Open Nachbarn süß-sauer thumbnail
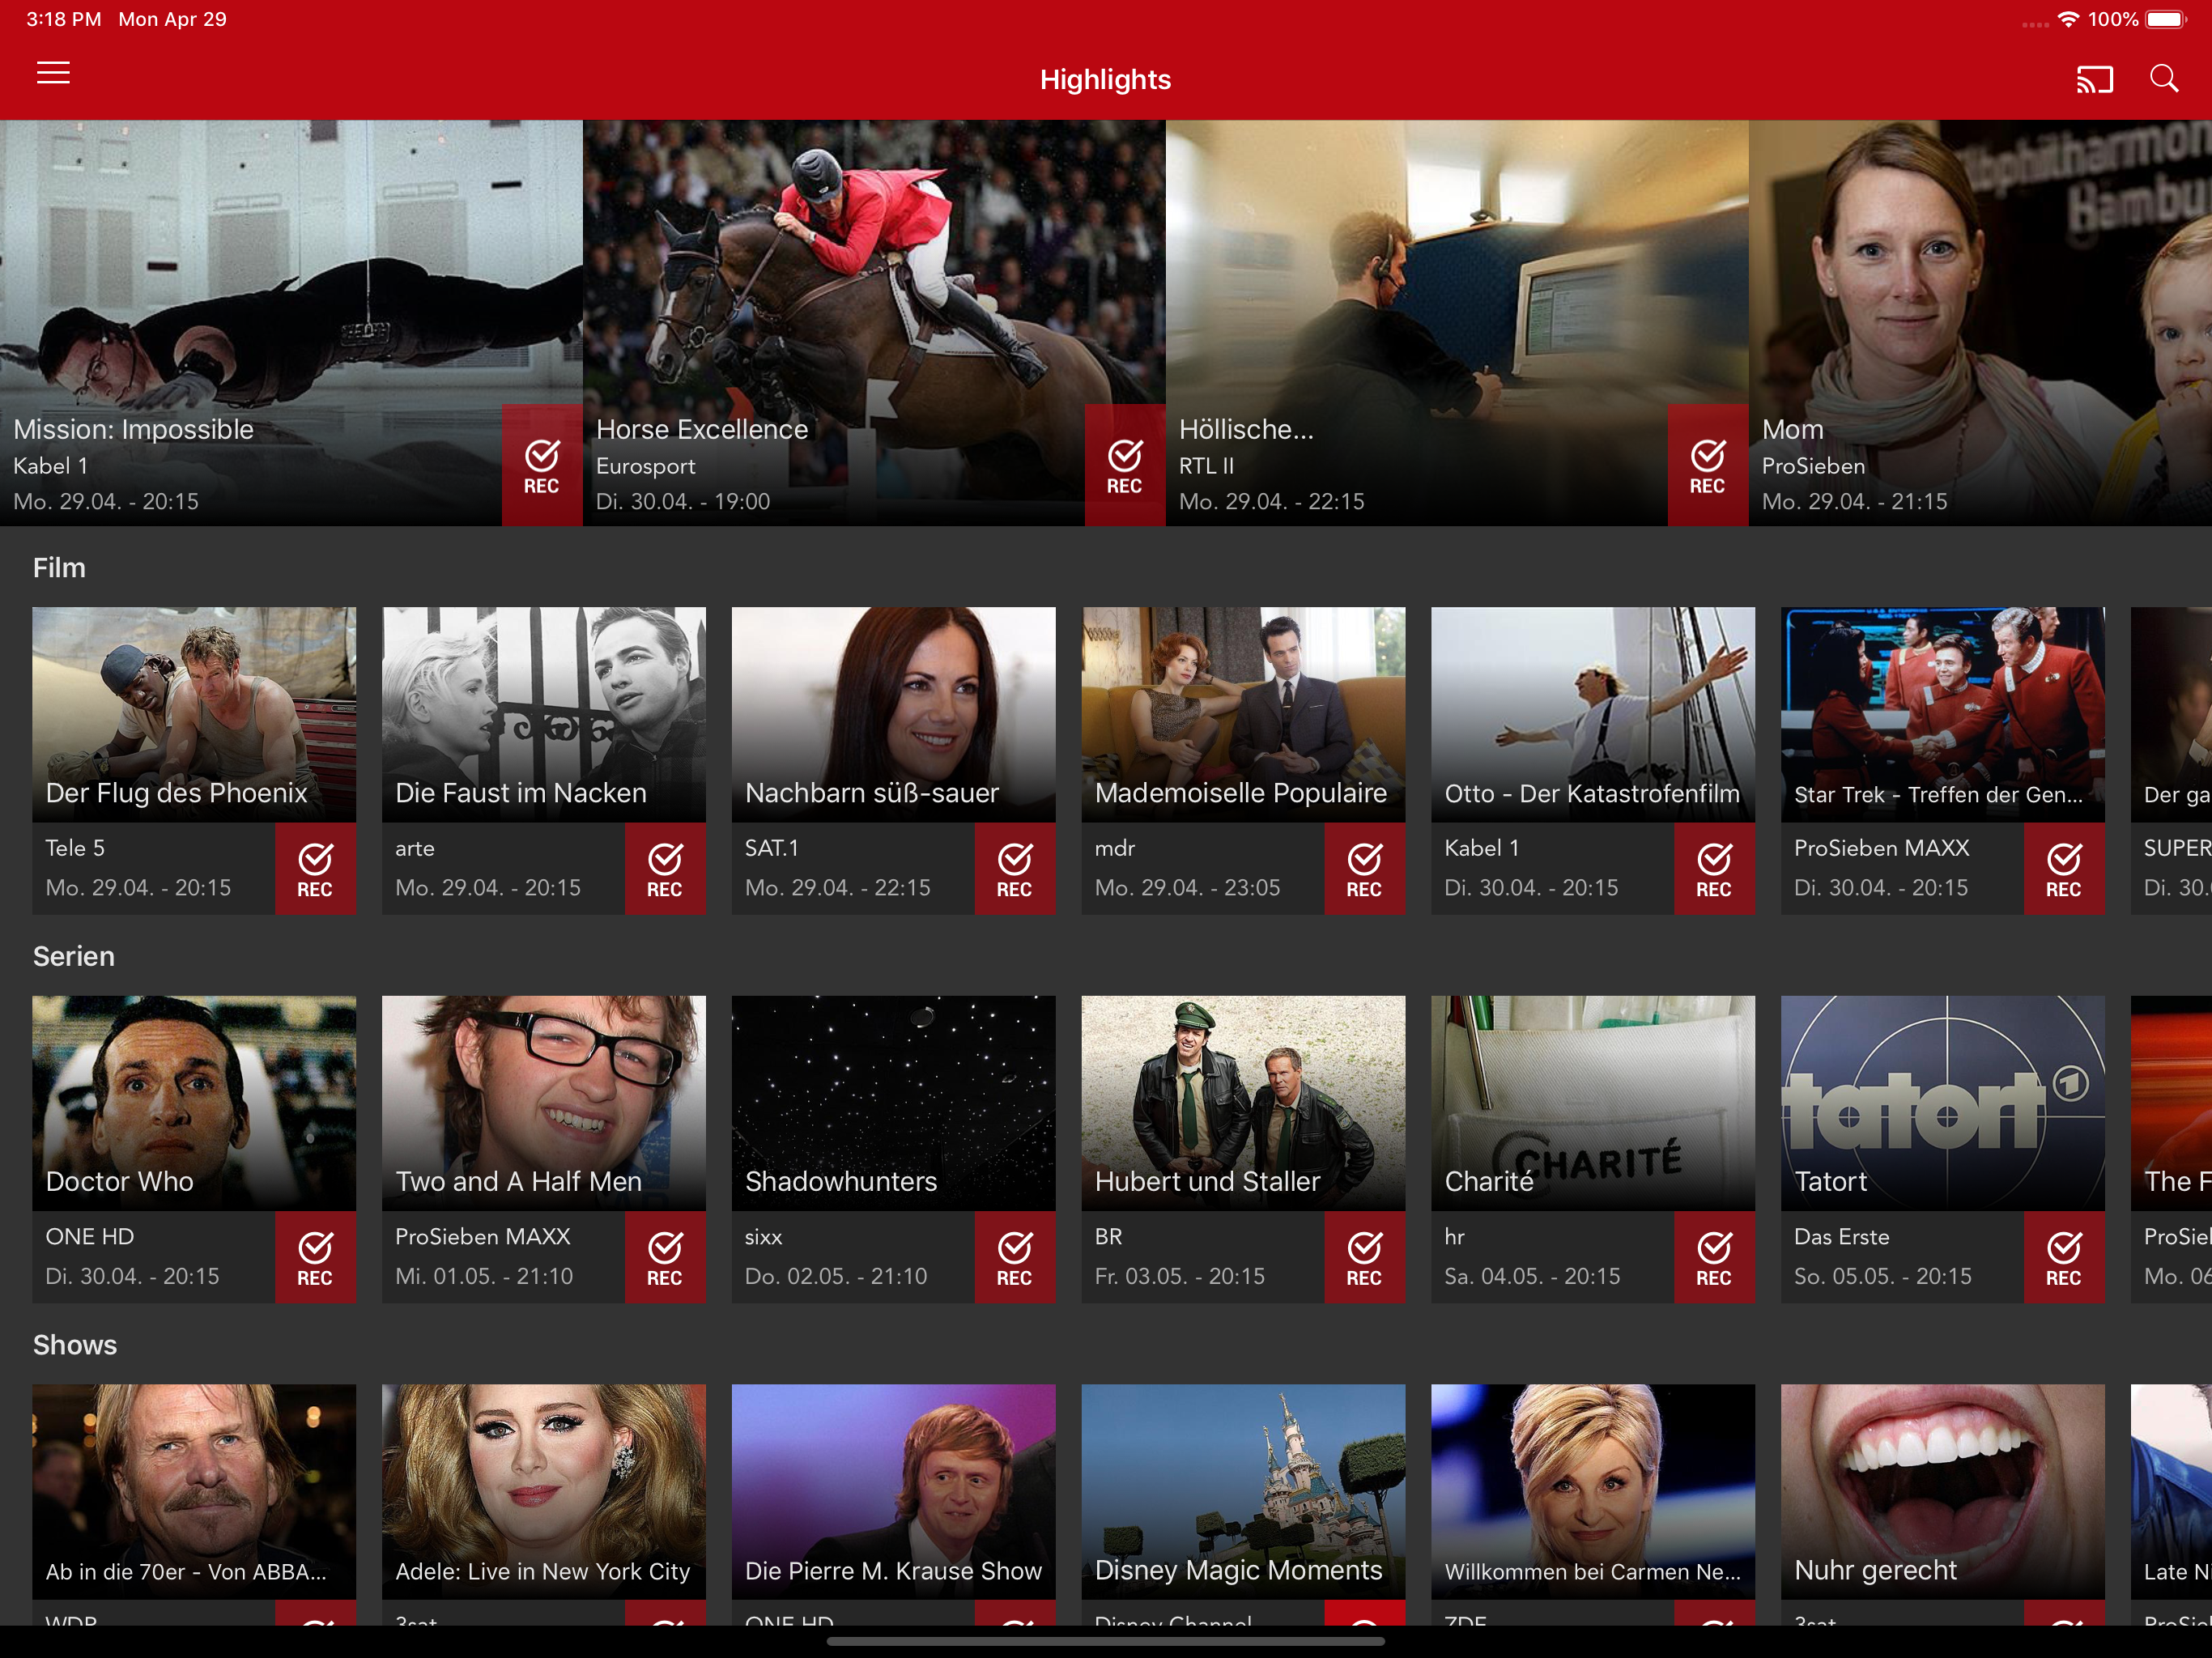2212x1658 pixels. pos(893,714)
